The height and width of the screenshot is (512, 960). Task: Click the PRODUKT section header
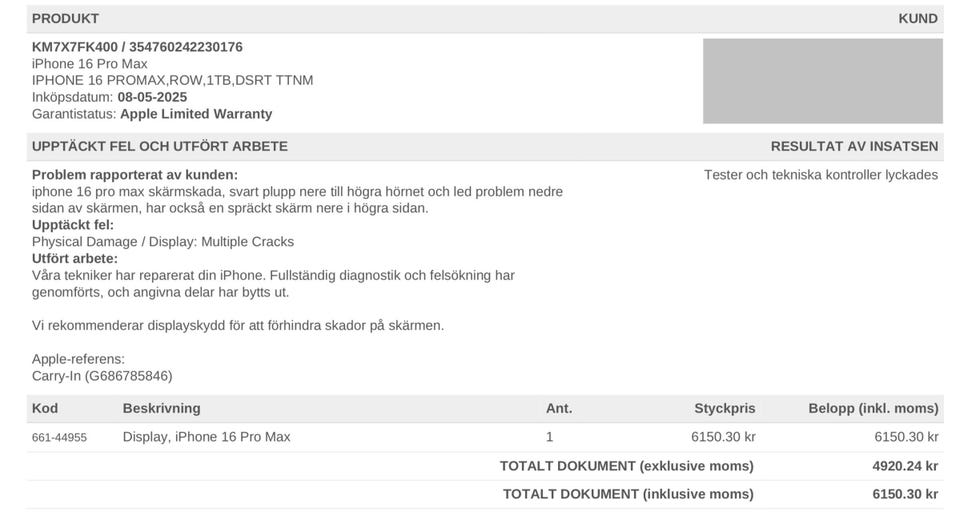(x=65, y=19)
